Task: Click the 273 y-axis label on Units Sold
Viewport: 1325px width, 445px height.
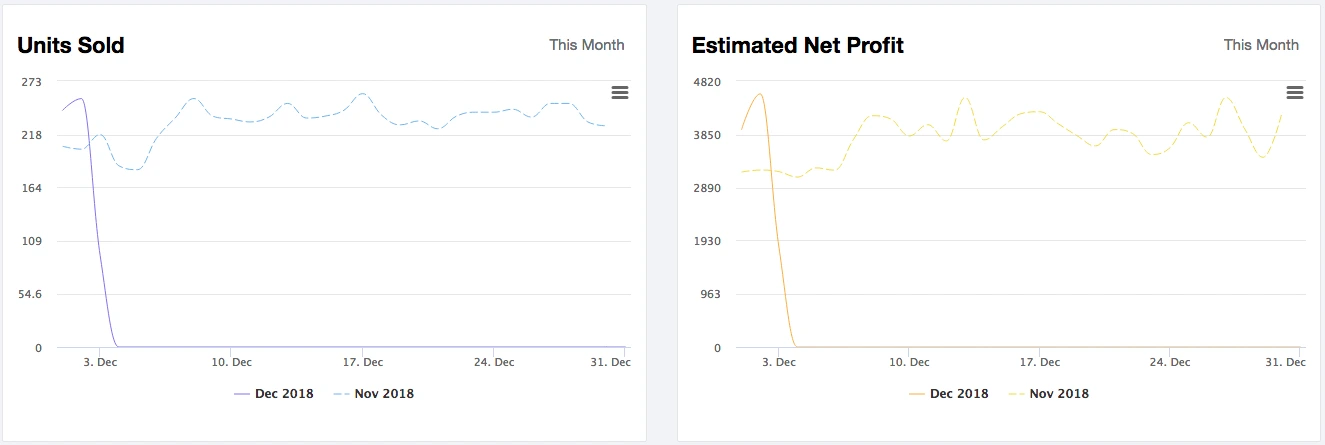Action: [32, 81]
